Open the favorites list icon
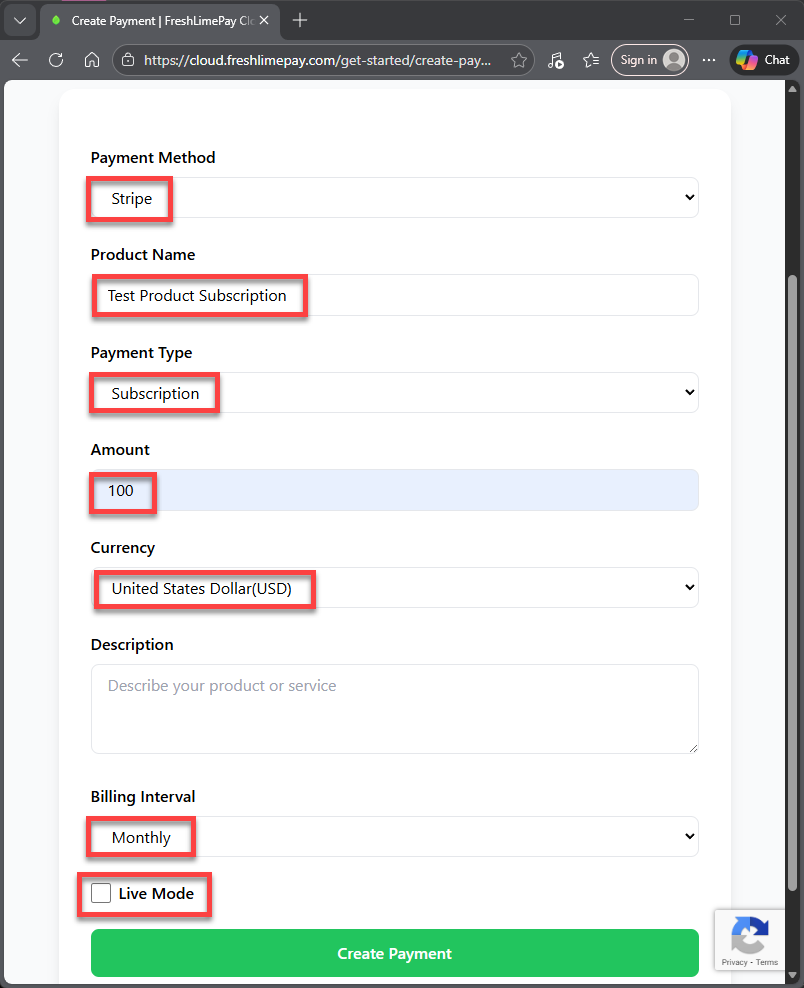 point(591,60)
